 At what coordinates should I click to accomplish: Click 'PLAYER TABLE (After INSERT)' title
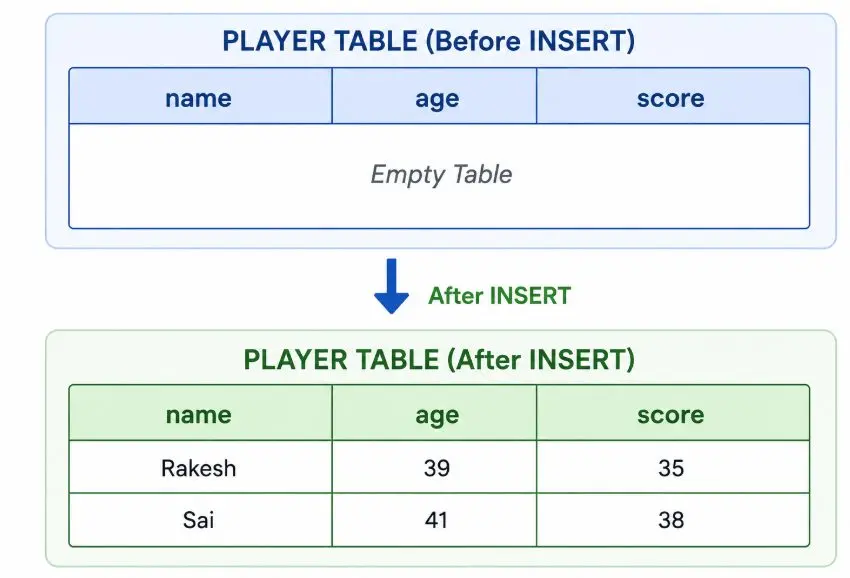tap(439, 359)
